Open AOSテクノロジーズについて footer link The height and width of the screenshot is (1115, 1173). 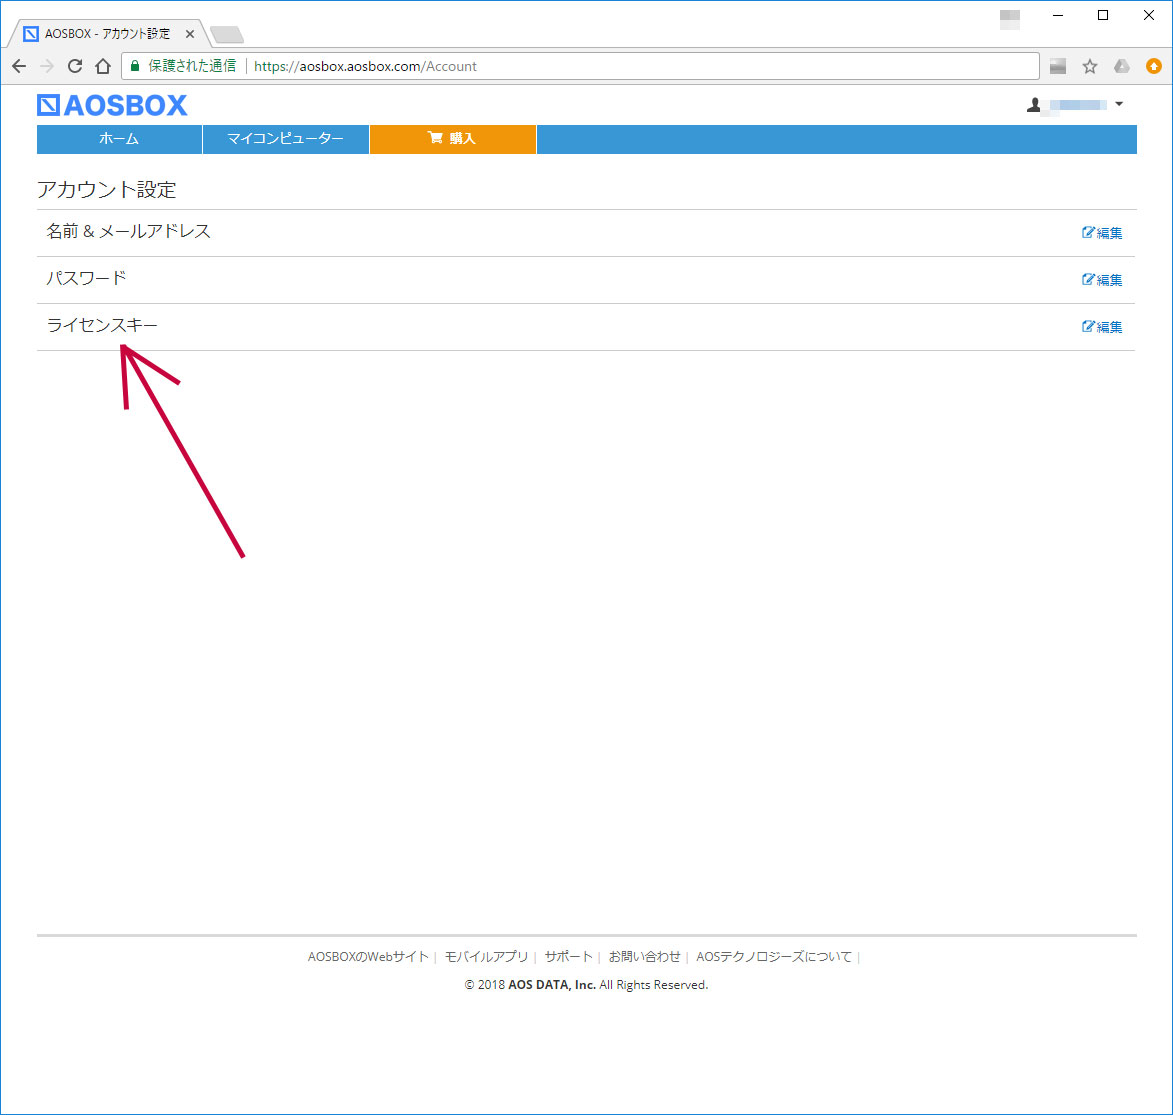pos(774,956)
